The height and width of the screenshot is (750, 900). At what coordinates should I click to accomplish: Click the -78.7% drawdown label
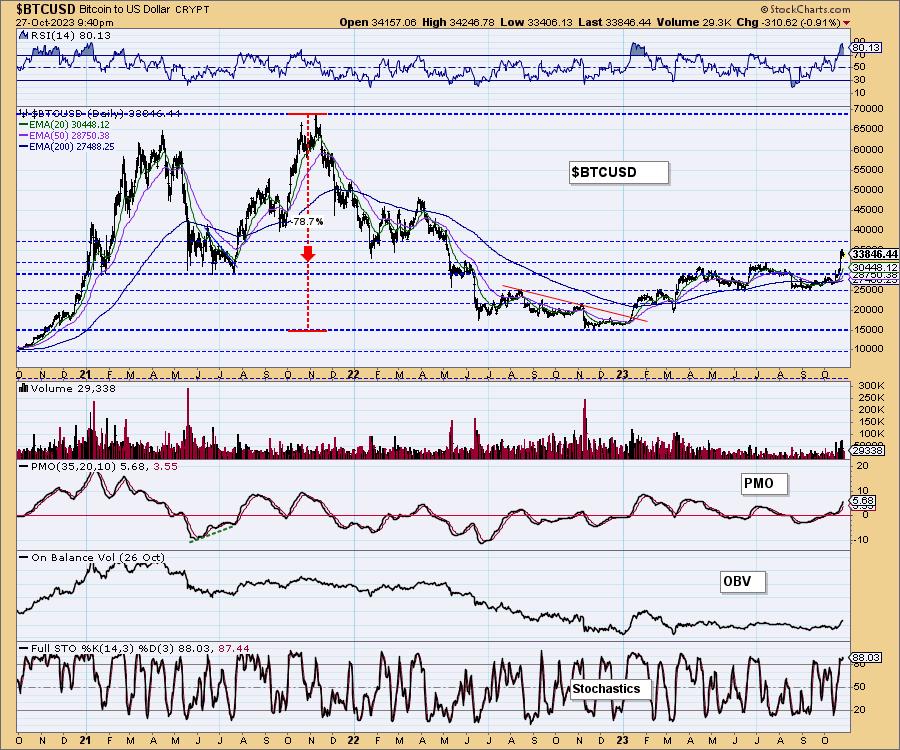pyautogui.click(x=307, y=221)
